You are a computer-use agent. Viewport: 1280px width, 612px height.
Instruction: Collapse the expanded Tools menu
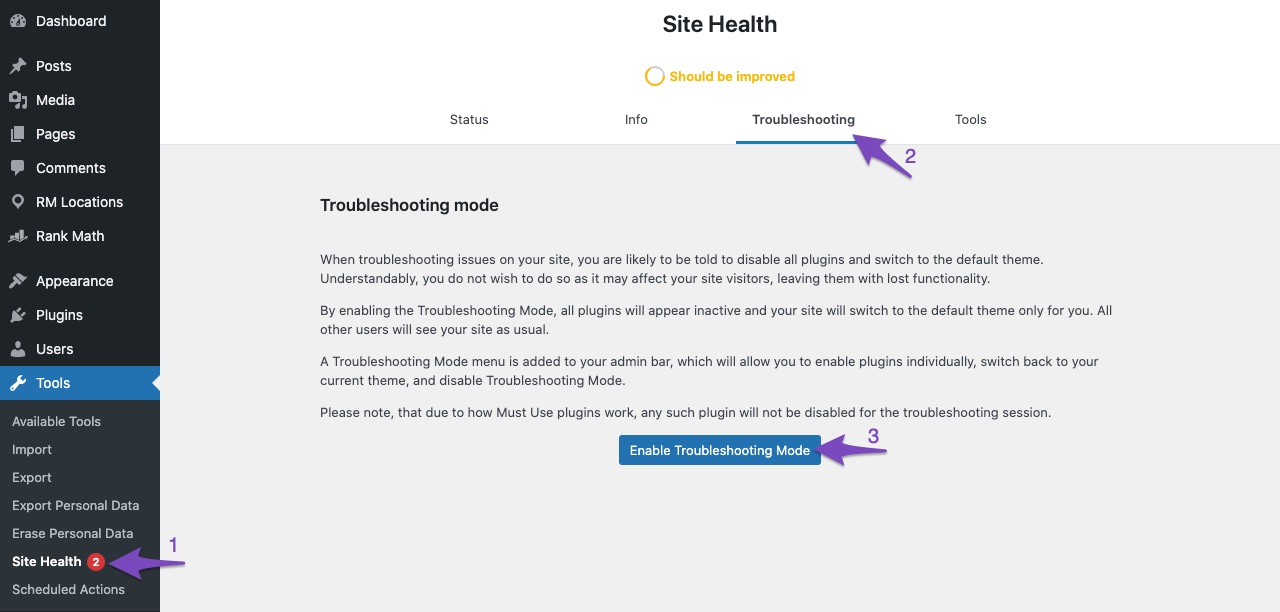tap(52, 383)
